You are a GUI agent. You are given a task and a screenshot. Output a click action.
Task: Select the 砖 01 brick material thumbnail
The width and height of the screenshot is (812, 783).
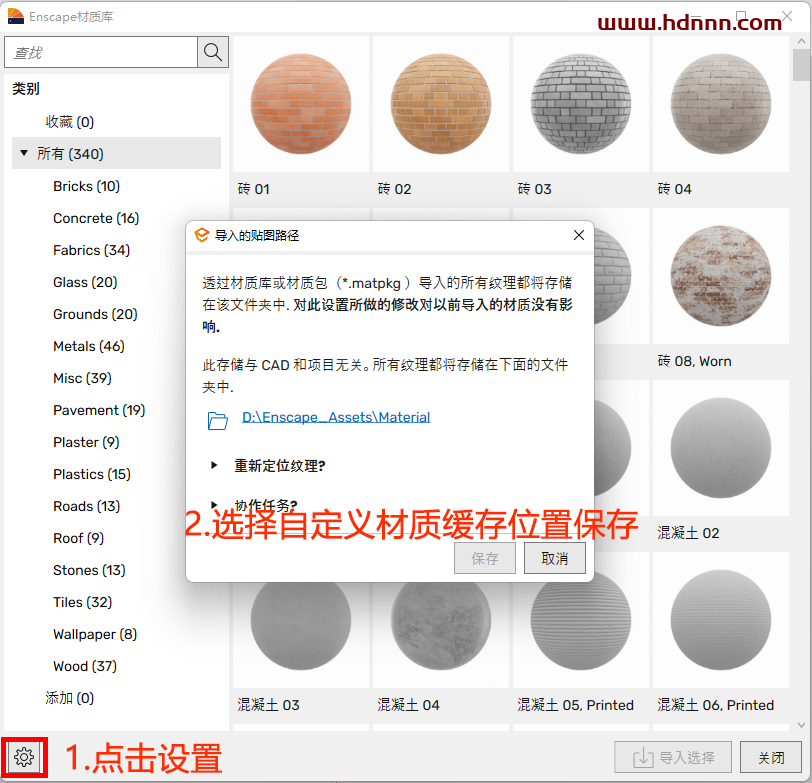[x=301, y=104]
